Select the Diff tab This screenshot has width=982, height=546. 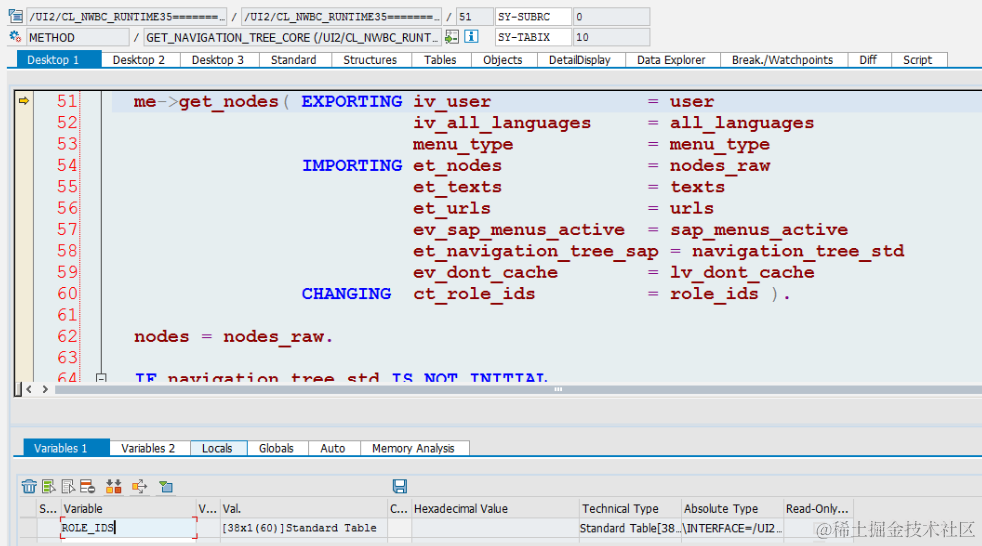(868, 60)
